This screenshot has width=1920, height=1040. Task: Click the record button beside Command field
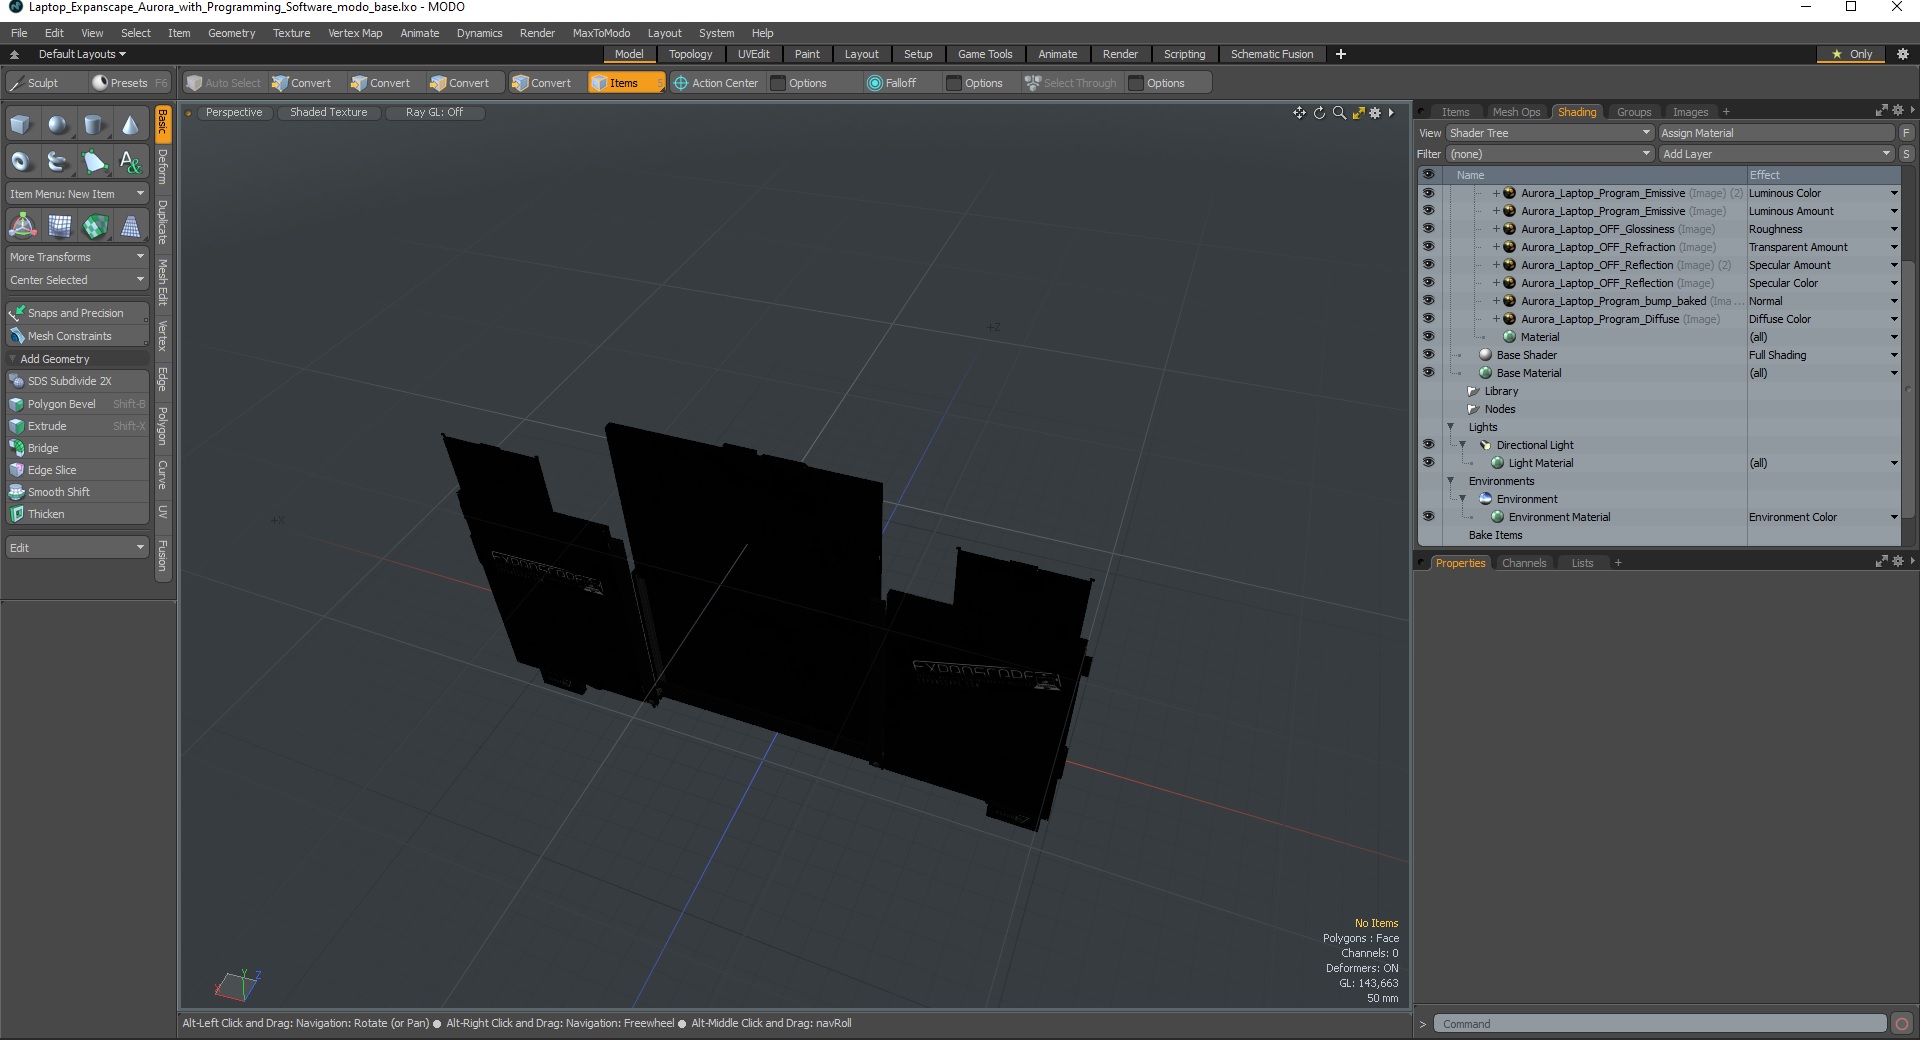tap(1902, 1024)
